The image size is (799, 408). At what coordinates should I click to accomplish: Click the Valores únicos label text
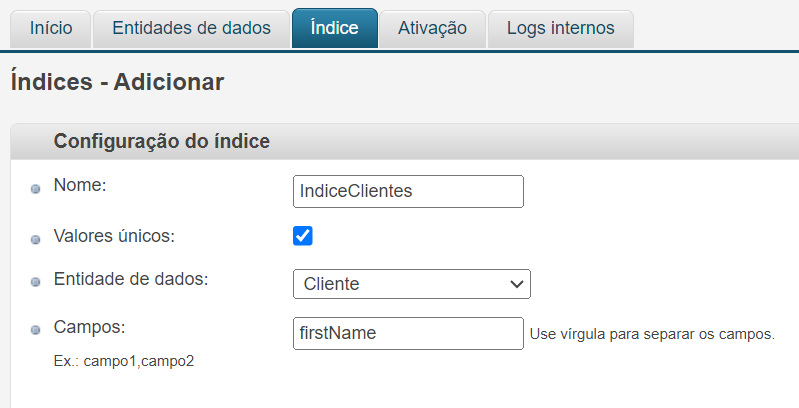tap(114, 237)
